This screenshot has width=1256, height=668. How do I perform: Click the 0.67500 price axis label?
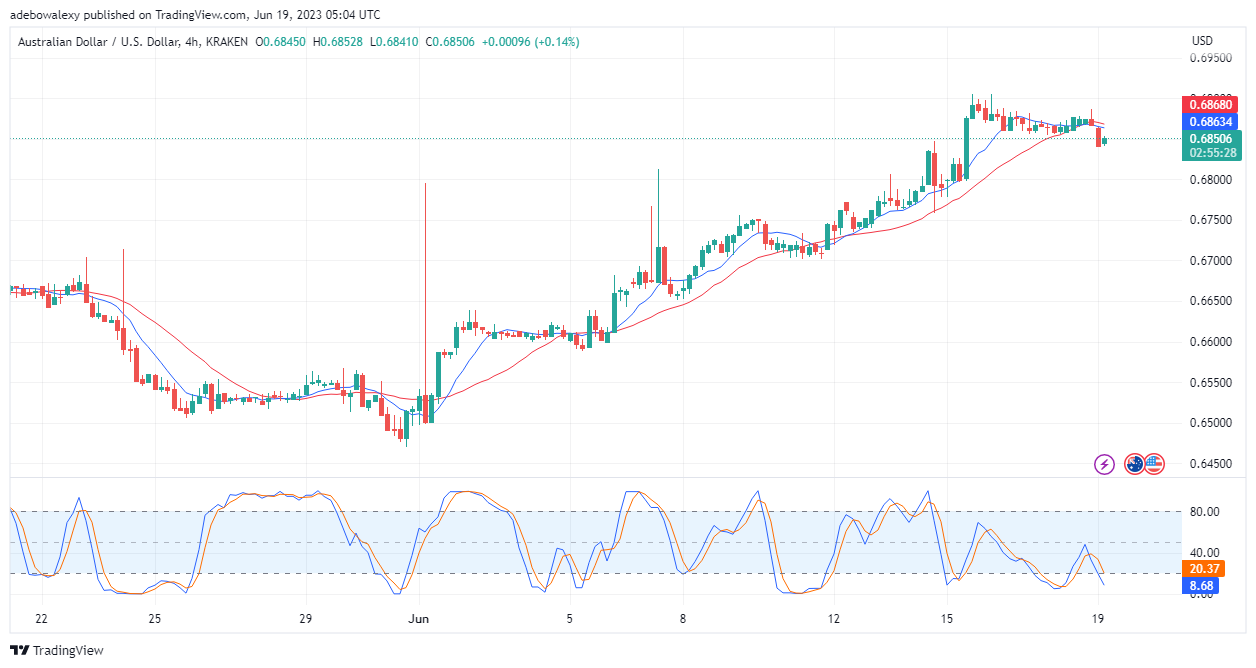pyautogui.click(x=1210, y=220)
